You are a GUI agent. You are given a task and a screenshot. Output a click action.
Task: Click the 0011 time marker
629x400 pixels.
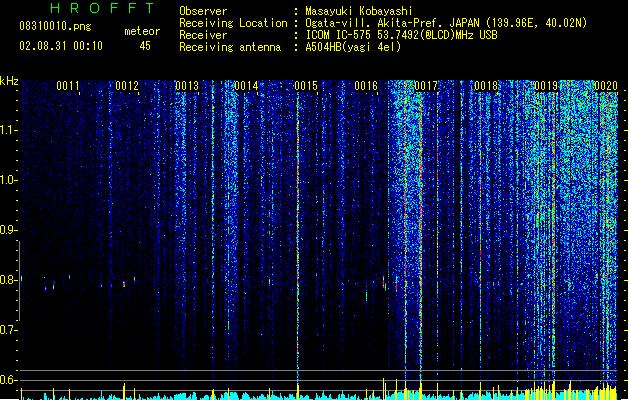point(67,86)
